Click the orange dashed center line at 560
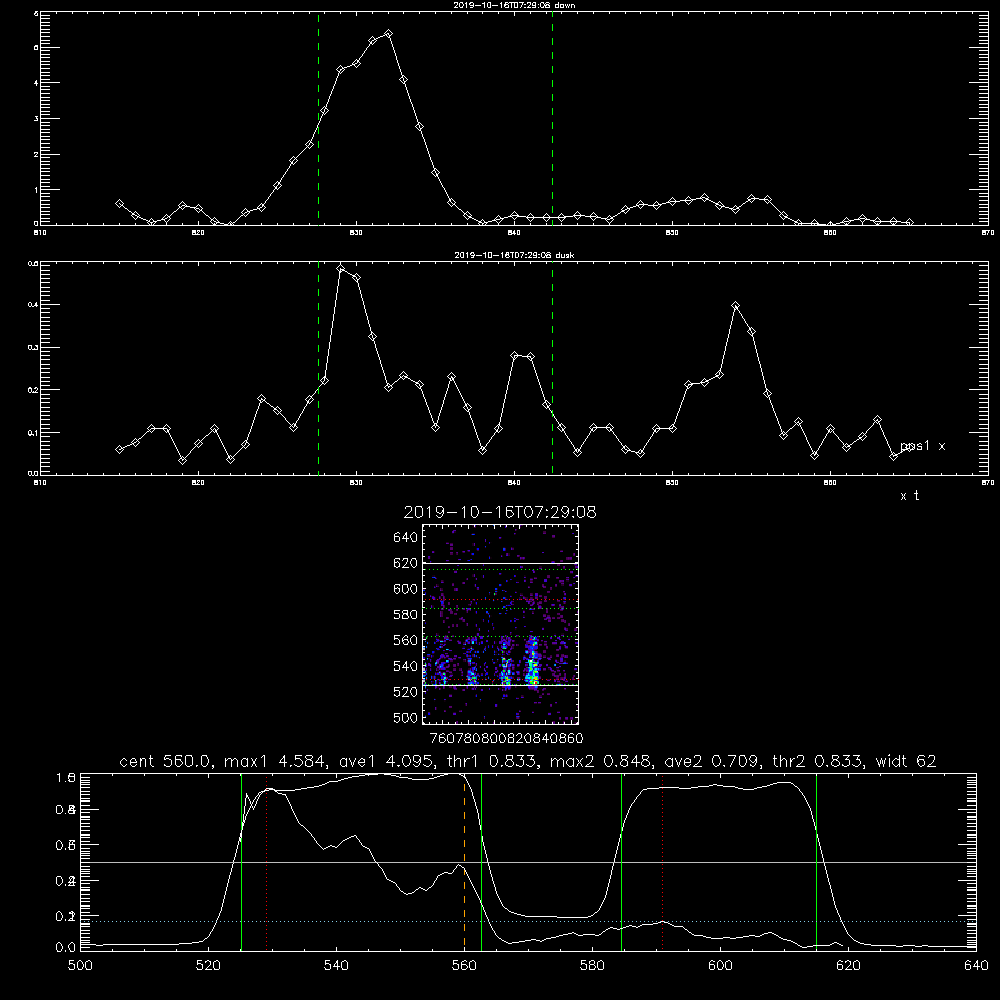Image resolution: width=1000 pixels, height=1000 pixels. pyautogui.click(x=464, y=861)
